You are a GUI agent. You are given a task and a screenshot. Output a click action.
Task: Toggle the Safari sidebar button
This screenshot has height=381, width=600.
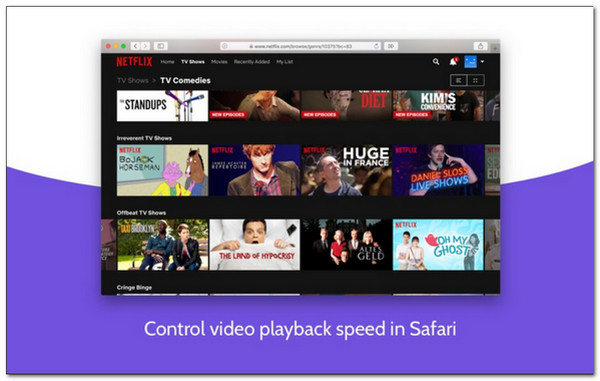point(161,46)
